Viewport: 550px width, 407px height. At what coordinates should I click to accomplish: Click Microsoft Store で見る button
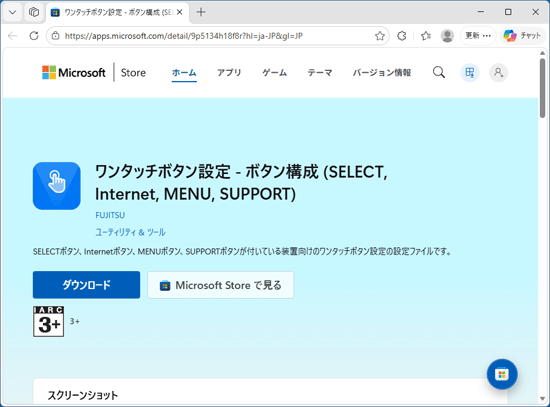(221, 285)
